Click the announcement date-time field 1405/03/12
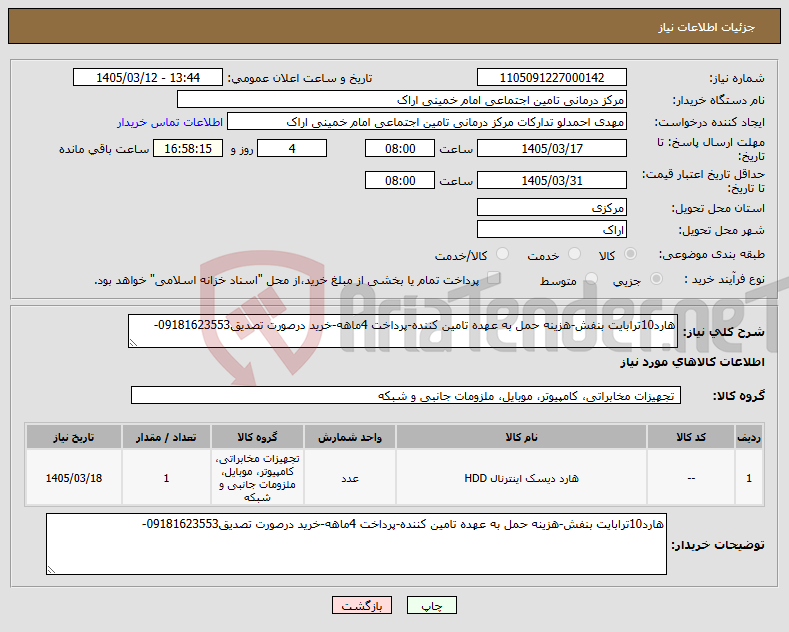The width and height of the screenshot is (789, 632). (x=148, y=77)
